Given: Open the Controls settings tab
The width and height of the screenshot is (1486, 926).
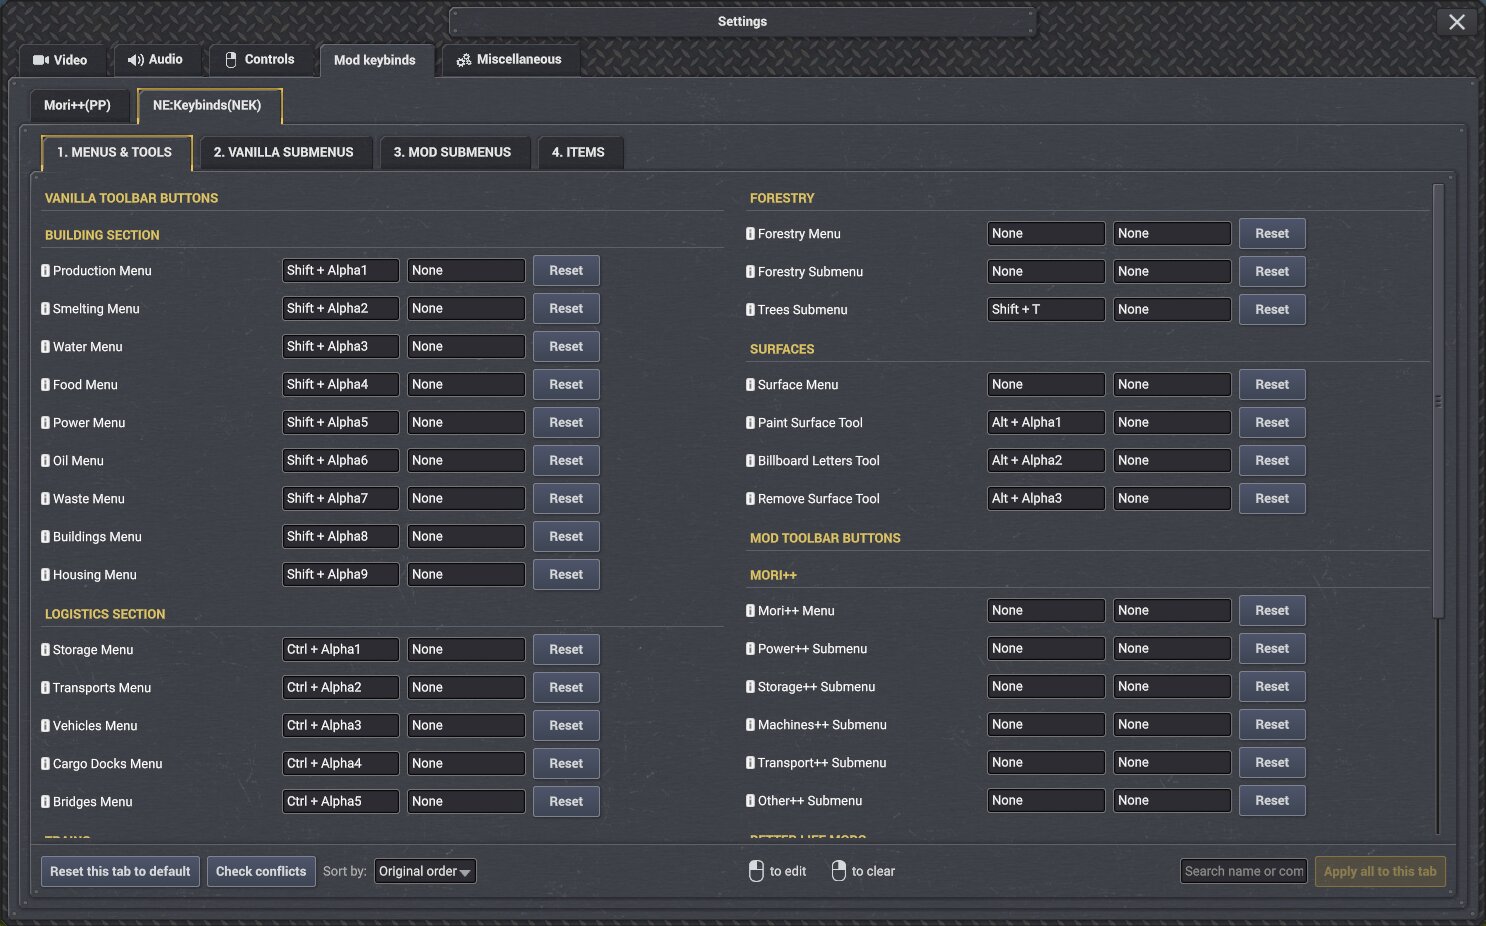Looking at the screenshot, I should click(260, 60).
